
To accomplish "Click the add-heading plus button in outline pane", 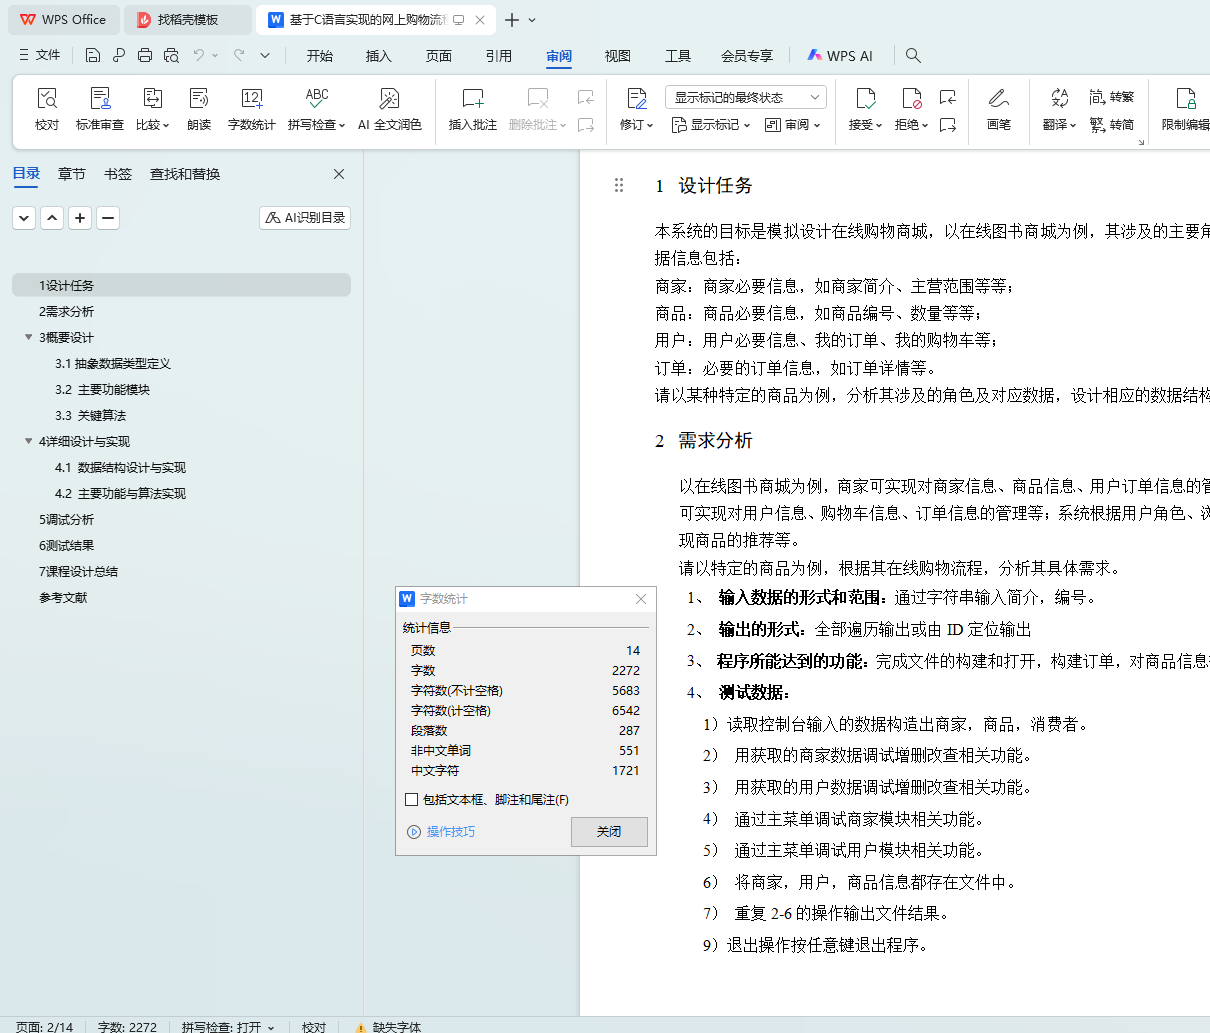I will point(80,217).
